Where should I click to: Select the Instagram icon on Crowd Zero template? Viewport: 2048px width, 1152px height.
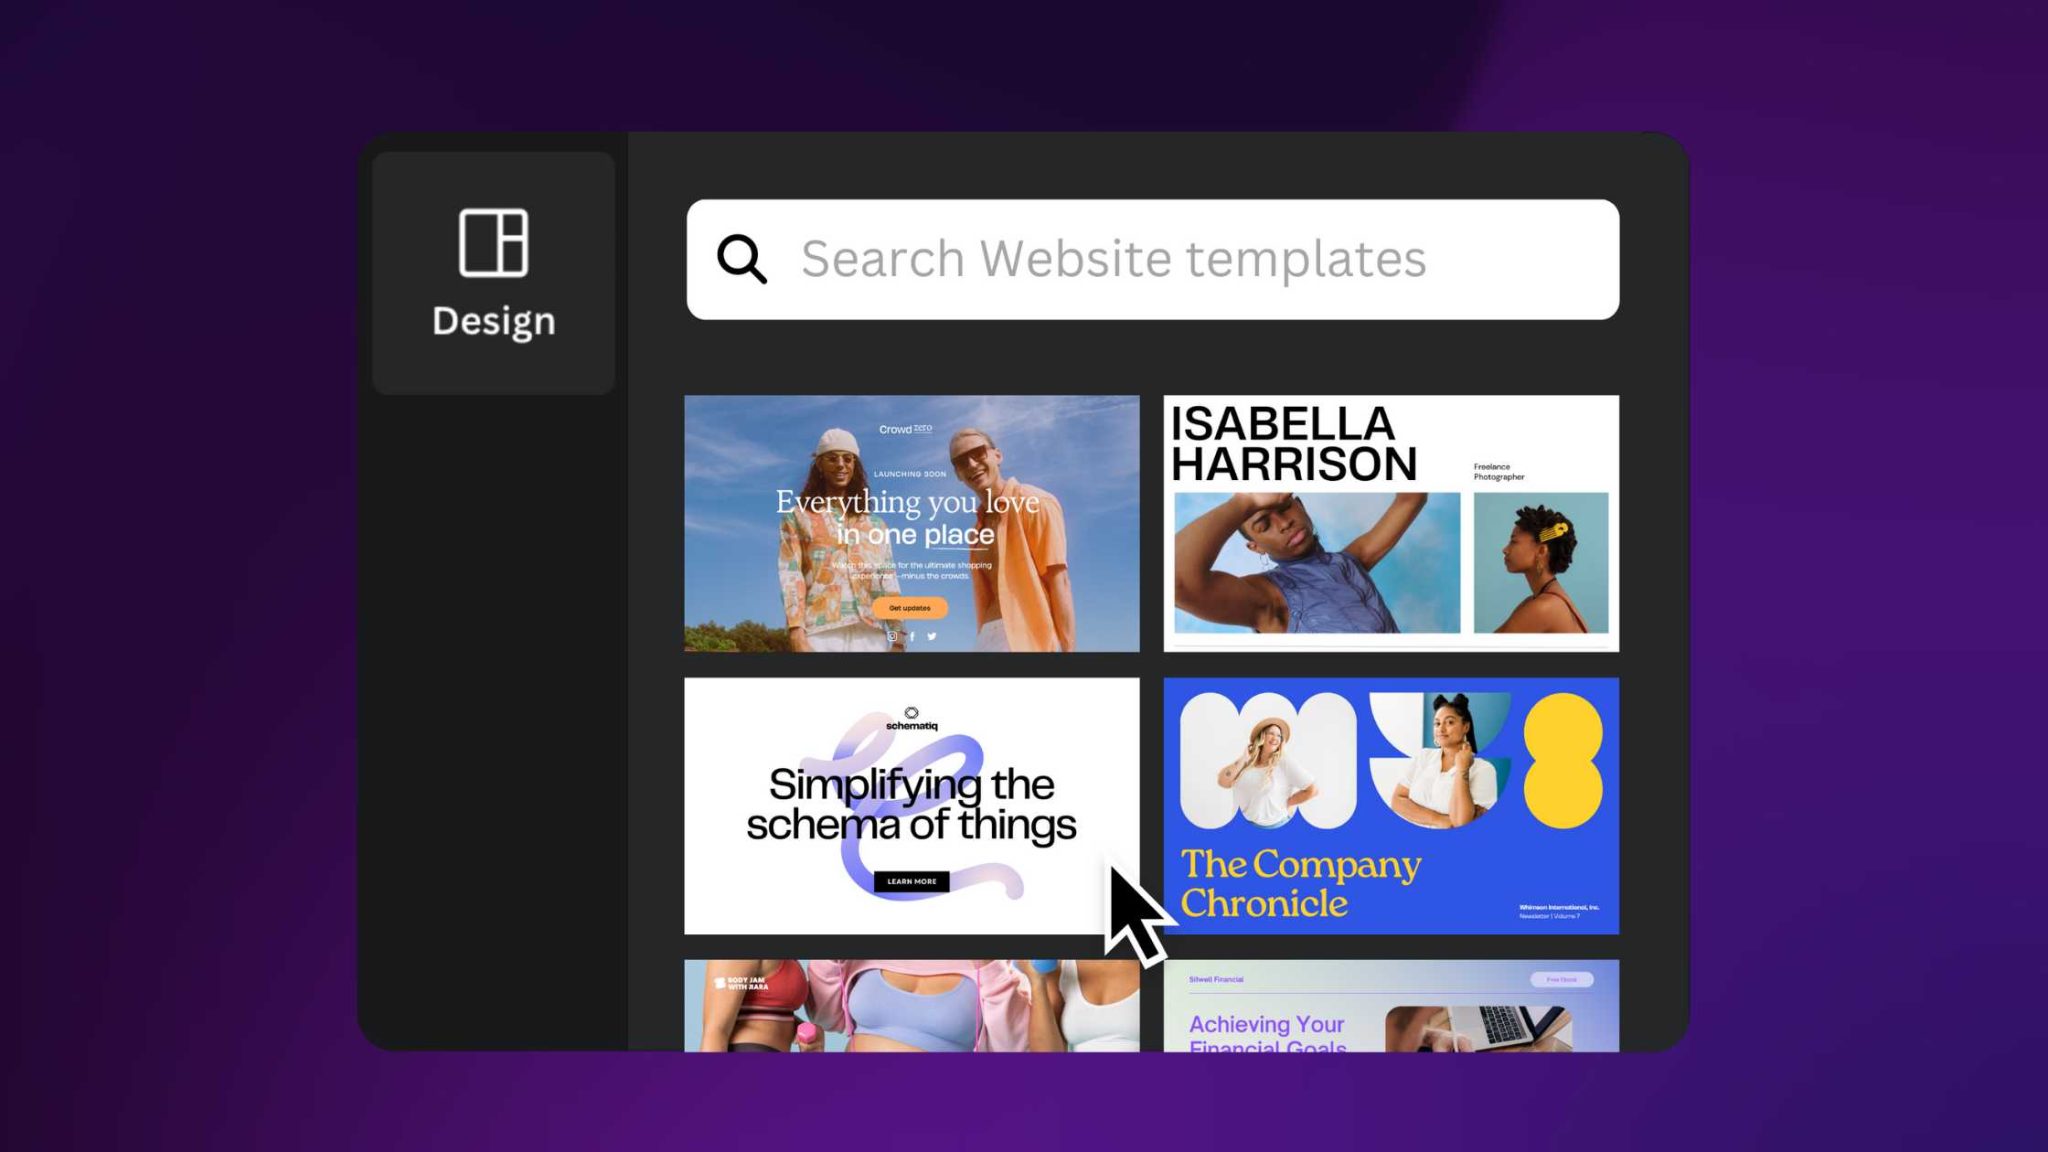tap(891, 636)
